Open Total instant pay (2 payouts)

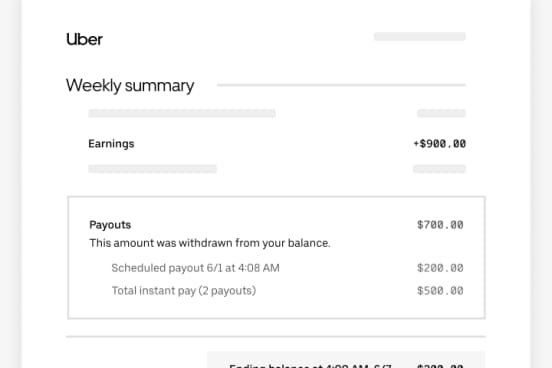pyautogui.click(x=184, y=291)
